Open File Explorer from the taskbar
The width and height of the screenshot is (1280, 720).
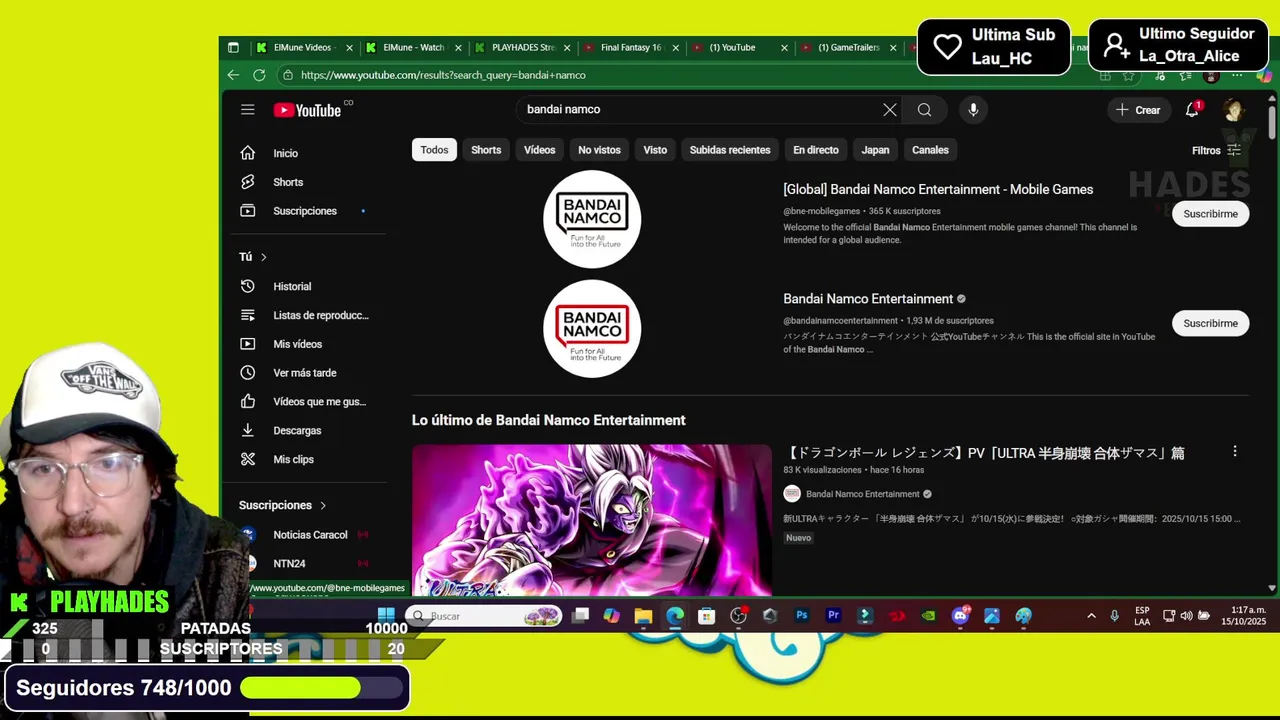[x=643, y=616]
